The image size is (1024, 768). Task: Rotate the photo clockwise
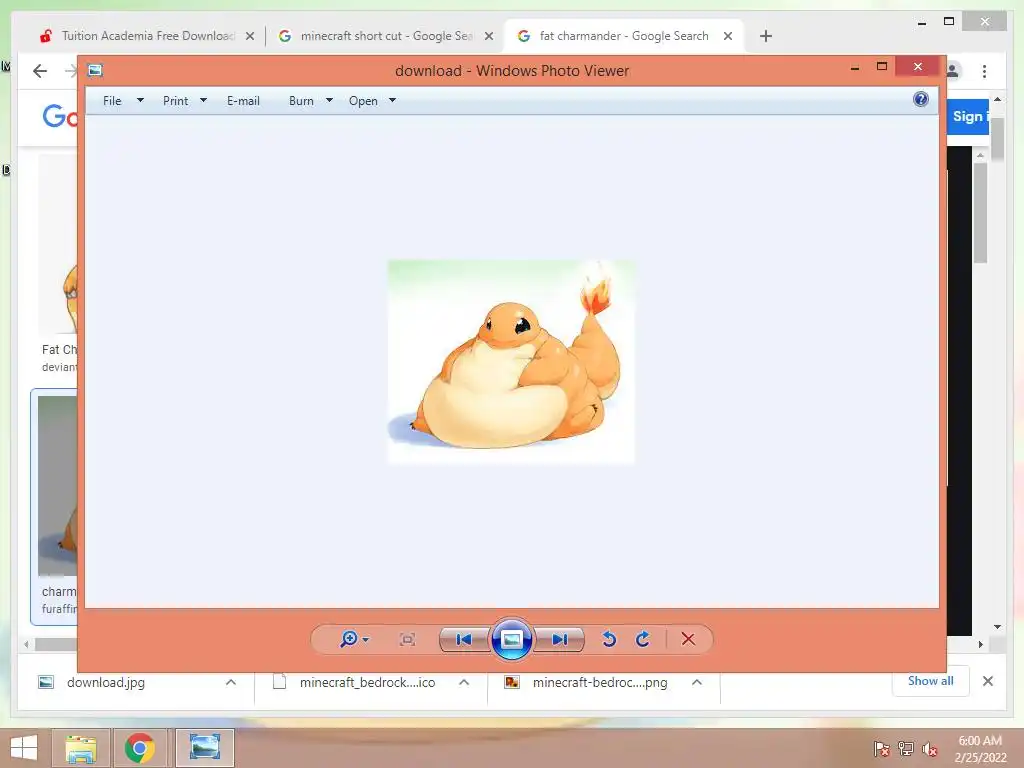(643, 639)
